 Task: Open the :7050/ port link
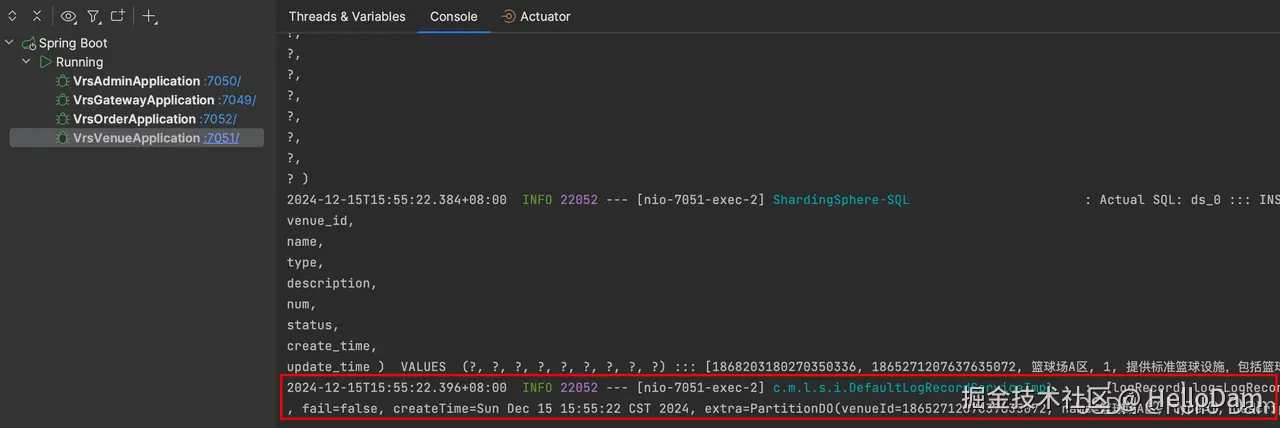tap(222, 81)
